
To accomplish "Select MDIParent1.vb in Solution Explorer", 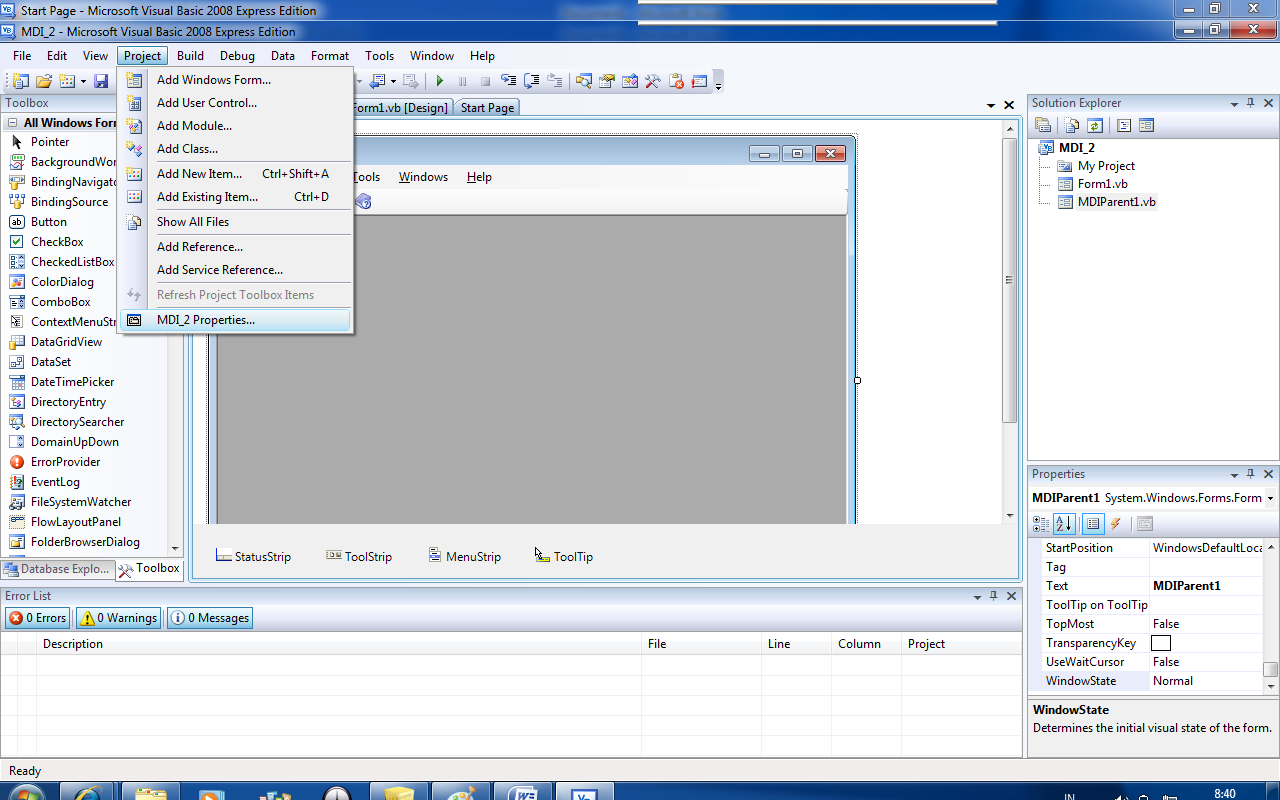I will (x=1116, y=202).
